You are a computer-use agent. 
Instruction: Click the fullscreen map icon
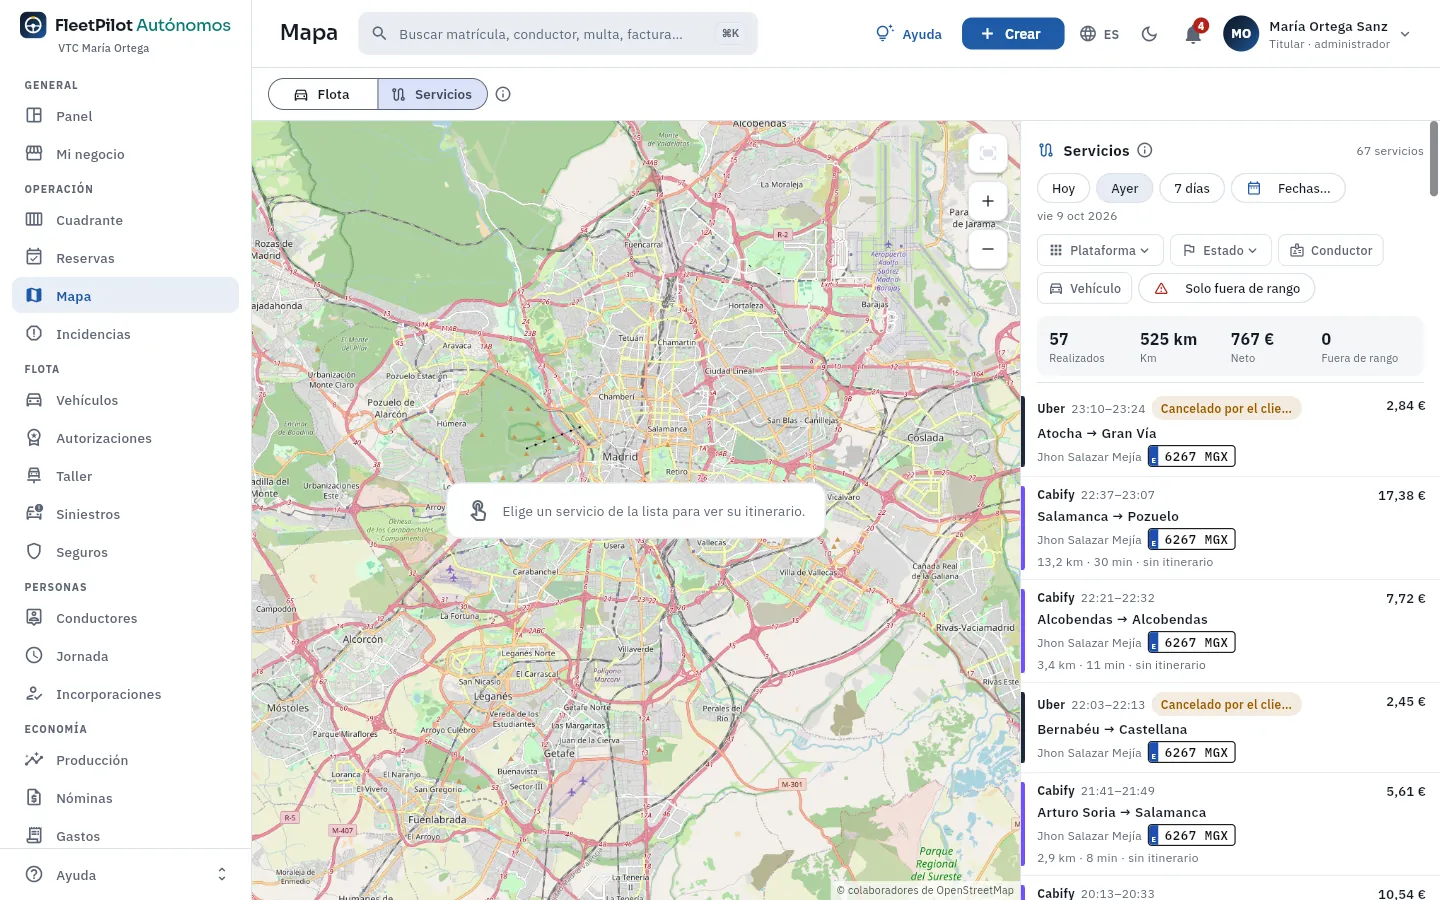tap(988, 153)
